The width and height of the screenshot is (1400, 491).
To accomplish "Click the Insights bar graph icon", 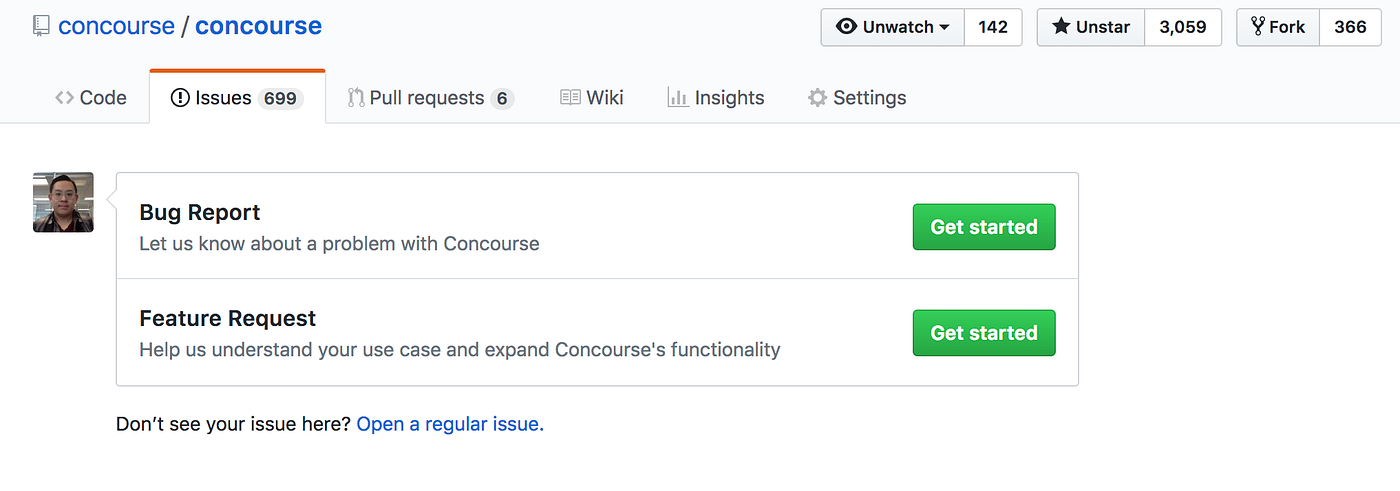I will tap(678, 98).
